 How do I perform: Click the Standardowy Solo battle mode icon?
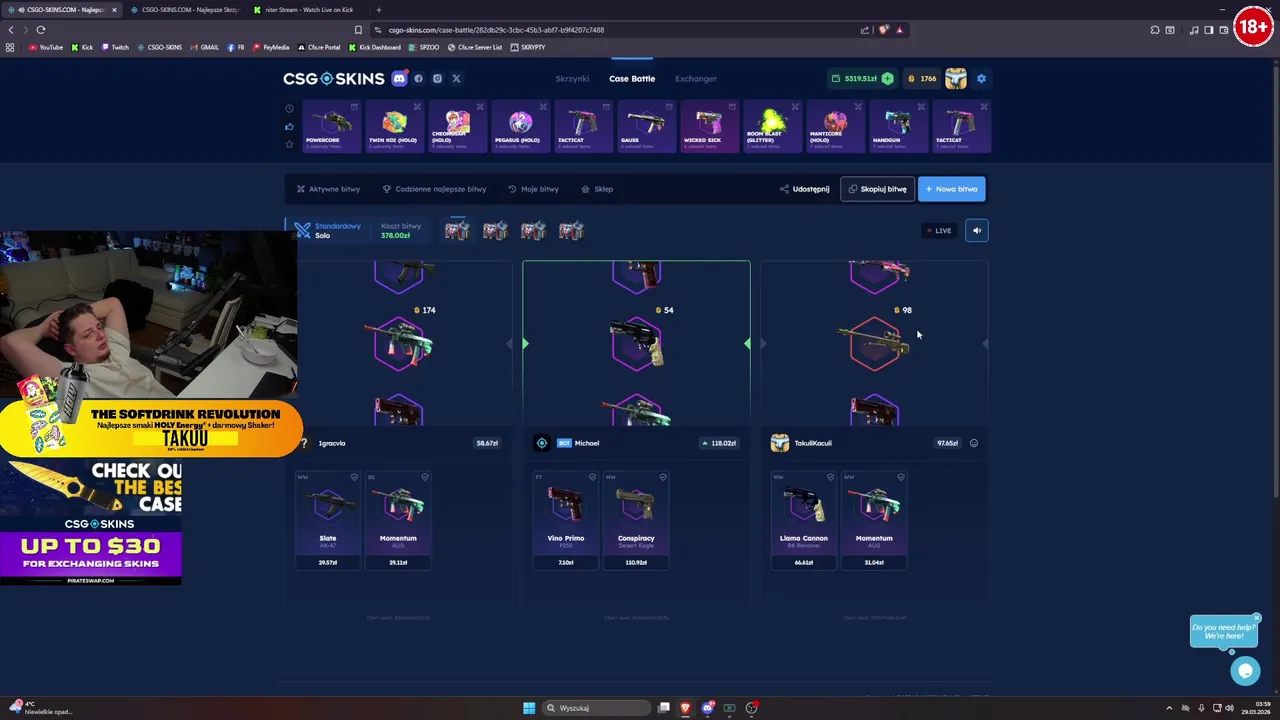(302, 231)
